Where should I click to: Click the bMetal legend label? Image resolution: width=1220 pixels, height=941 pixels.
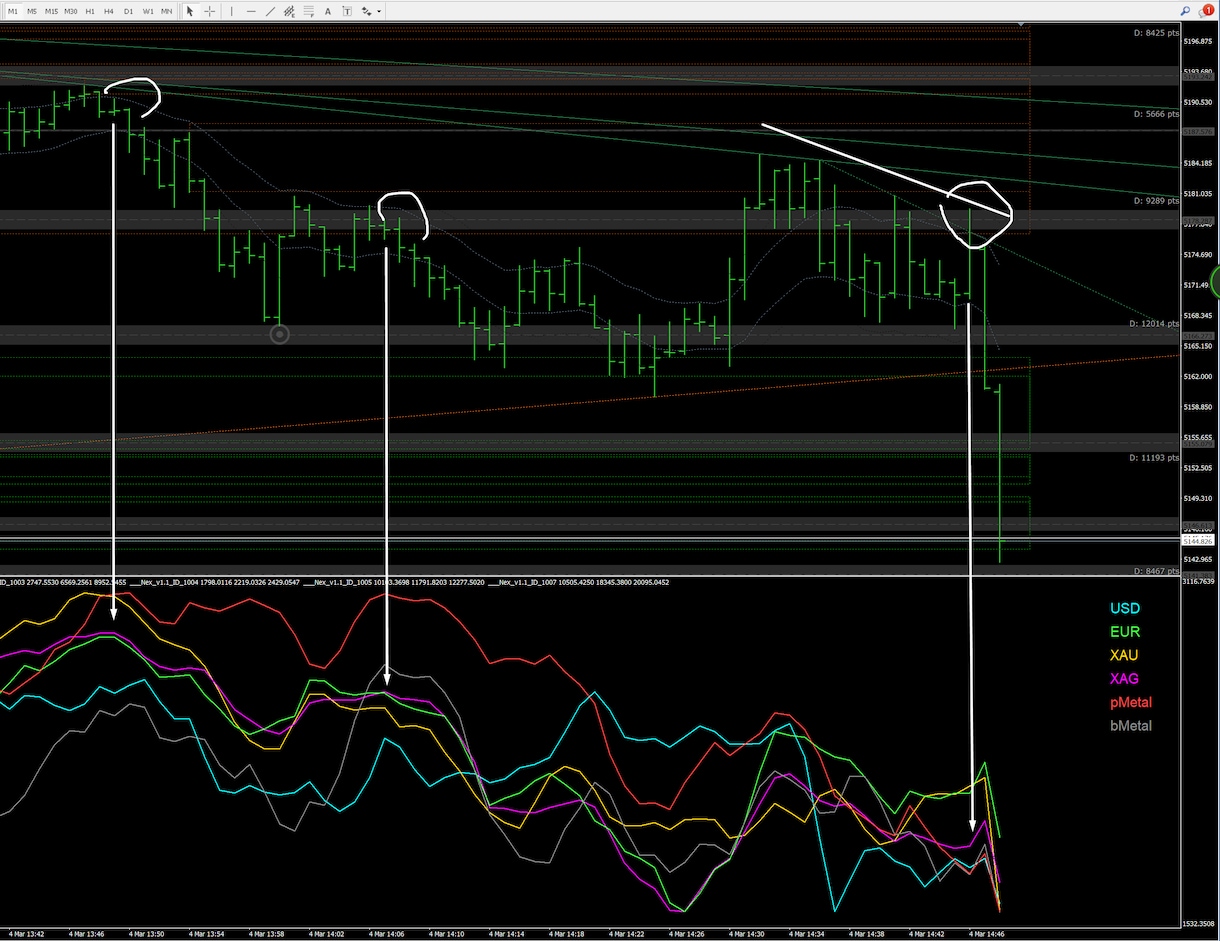pyautogui.click(x=1131, y=726)
